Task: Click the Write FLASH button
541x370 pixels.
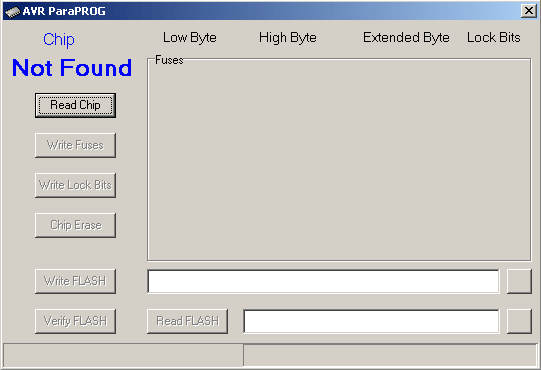Action: coord(75,281)
